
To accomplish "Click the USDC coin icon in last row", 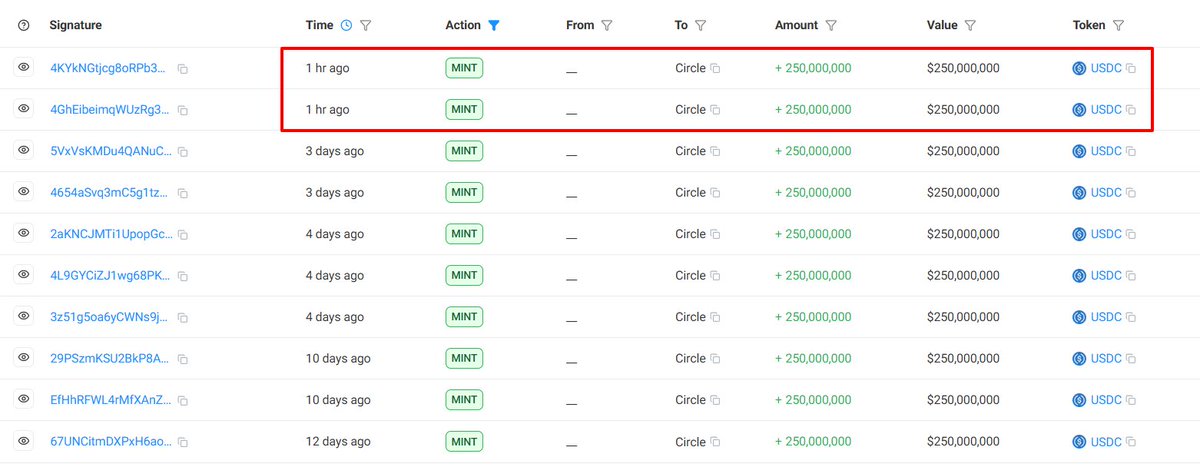I will [x=1079, y=441].
